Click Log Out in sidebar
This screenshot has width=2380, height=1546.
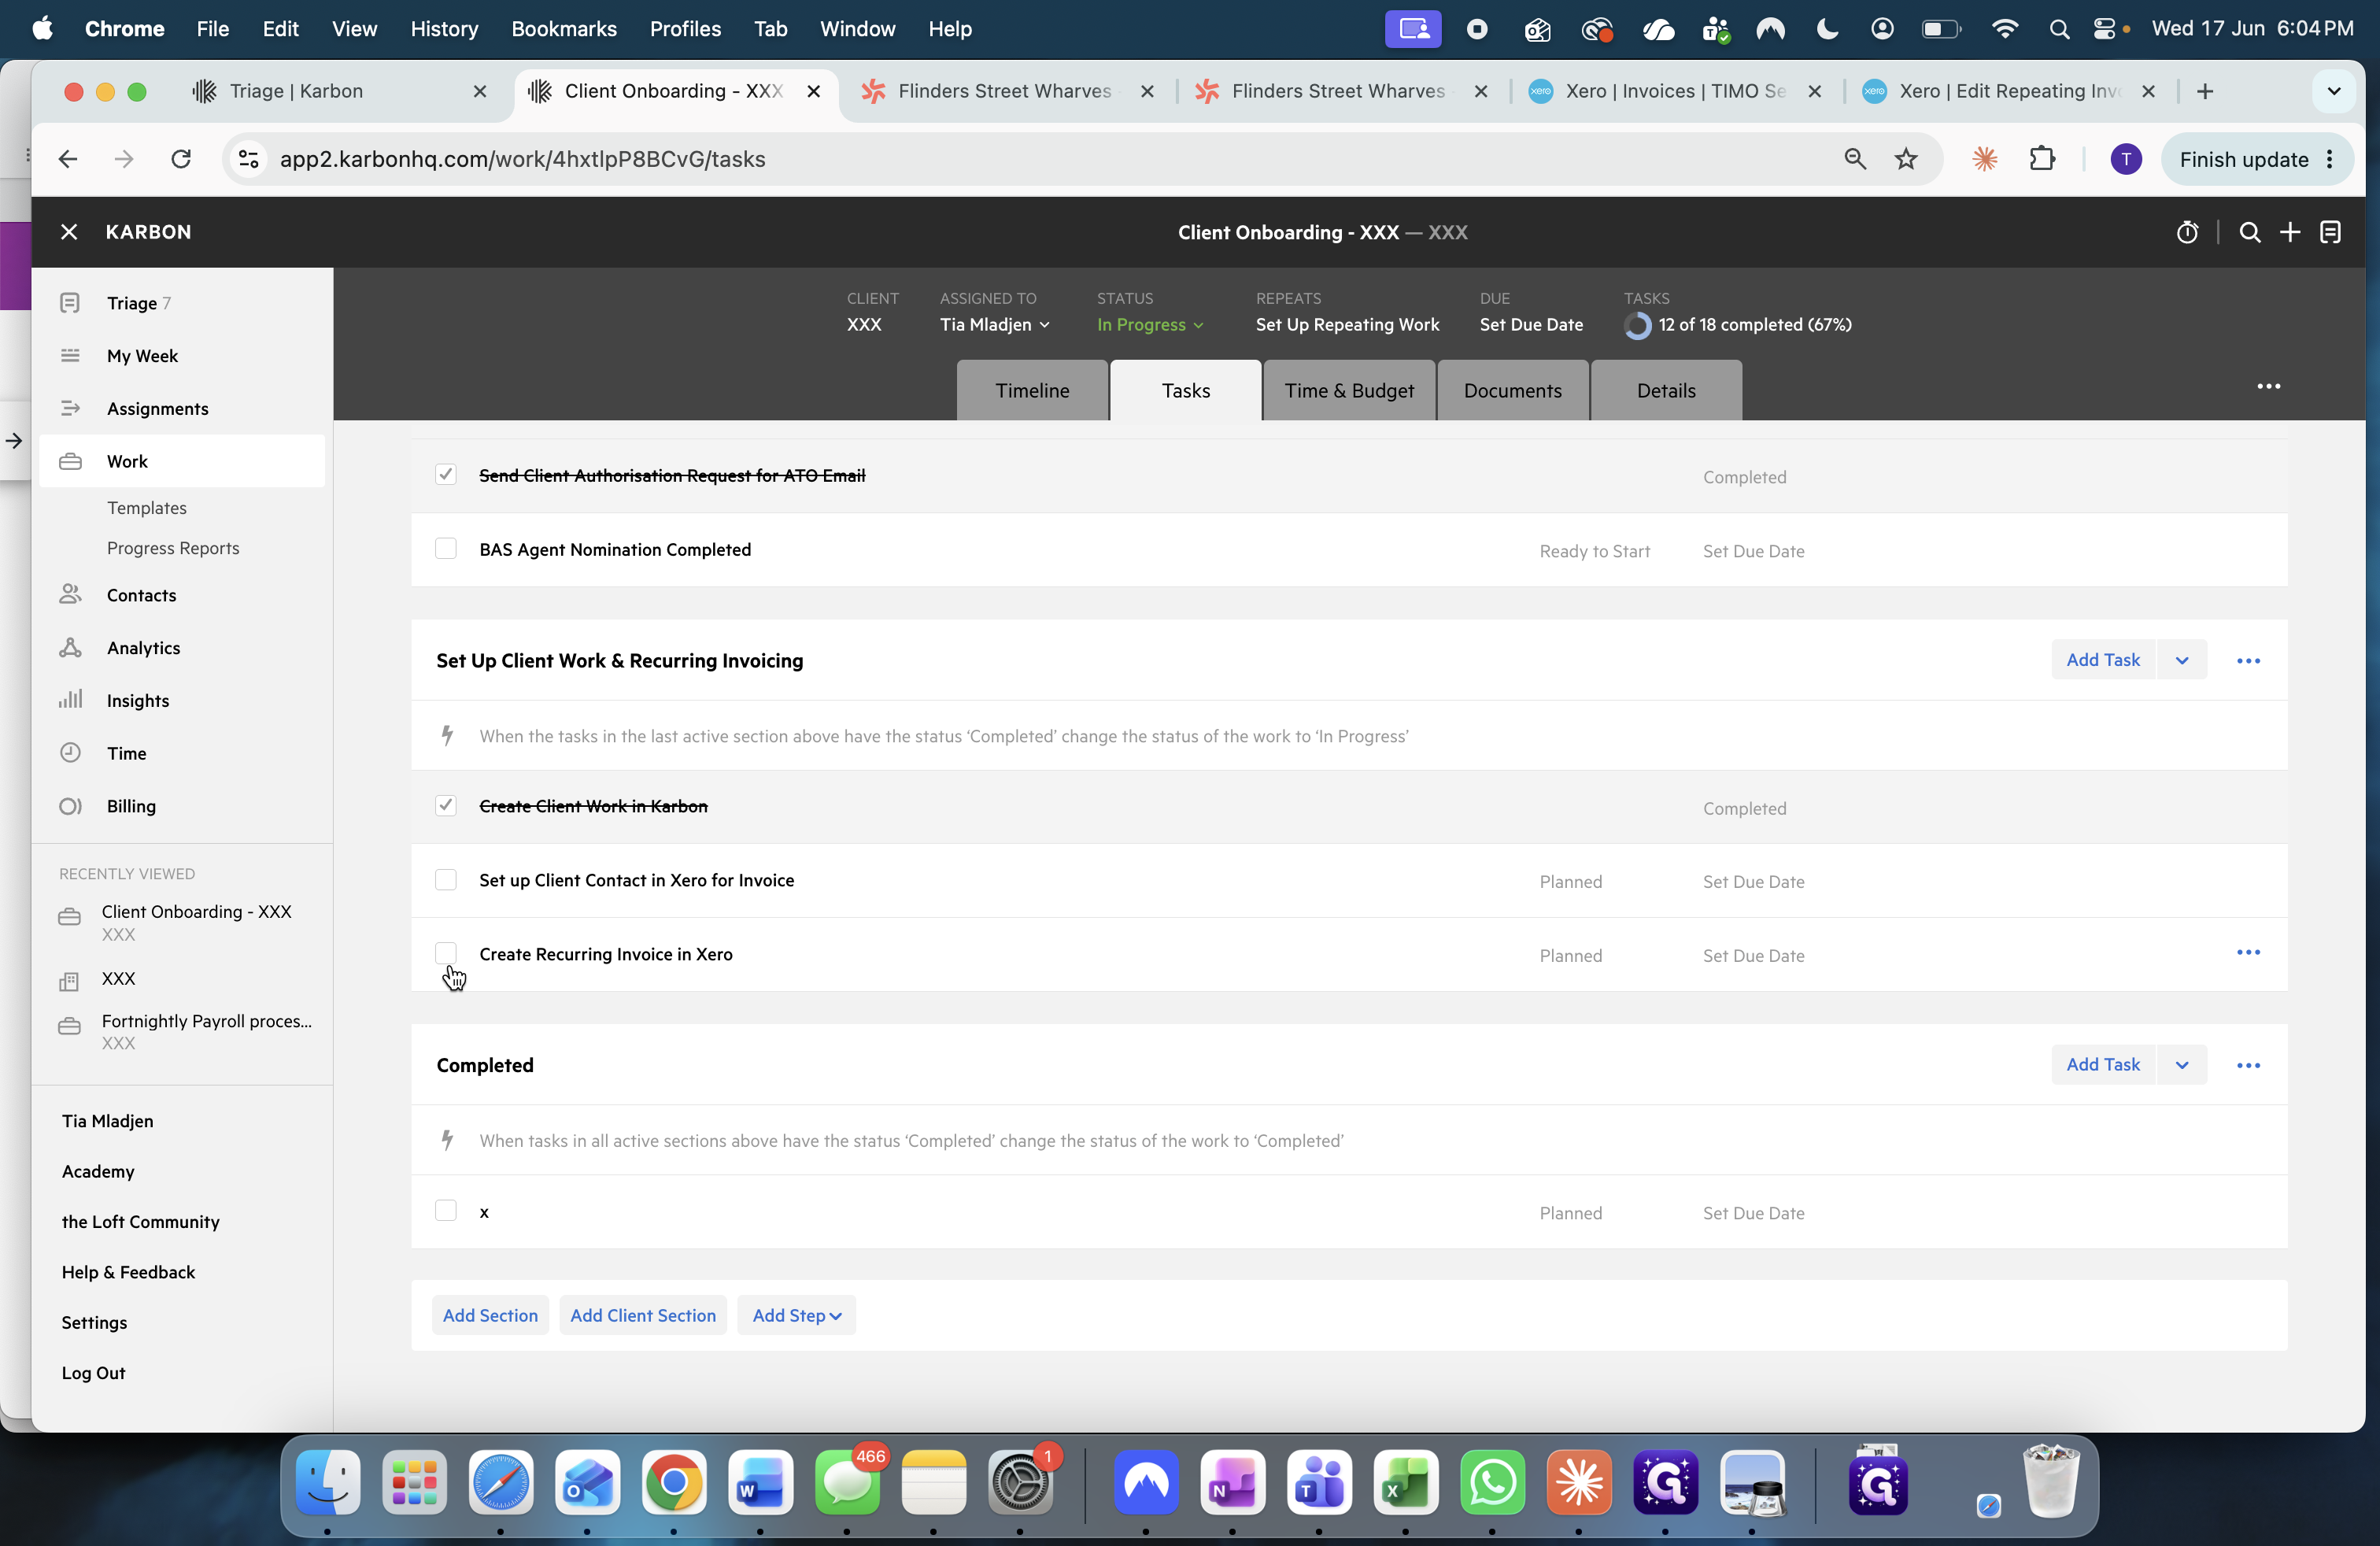point(93,1373)
